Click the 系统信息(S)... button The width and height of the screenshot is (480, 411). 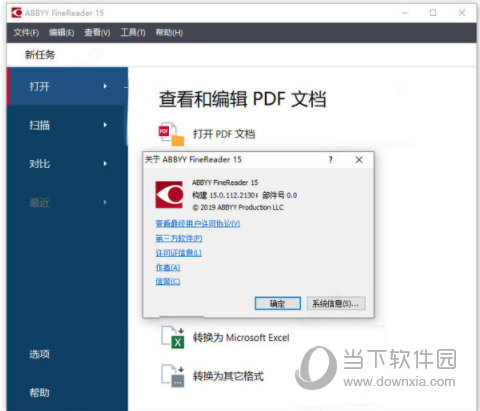click(336, 303)
